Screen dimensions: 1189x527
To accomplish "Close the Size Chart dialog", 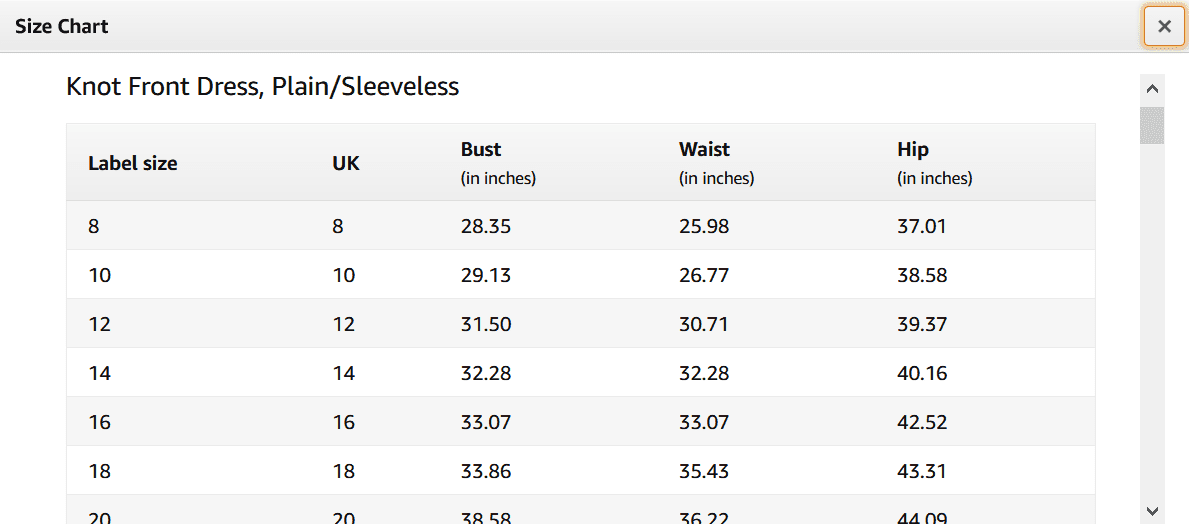I will (1163, 27).
